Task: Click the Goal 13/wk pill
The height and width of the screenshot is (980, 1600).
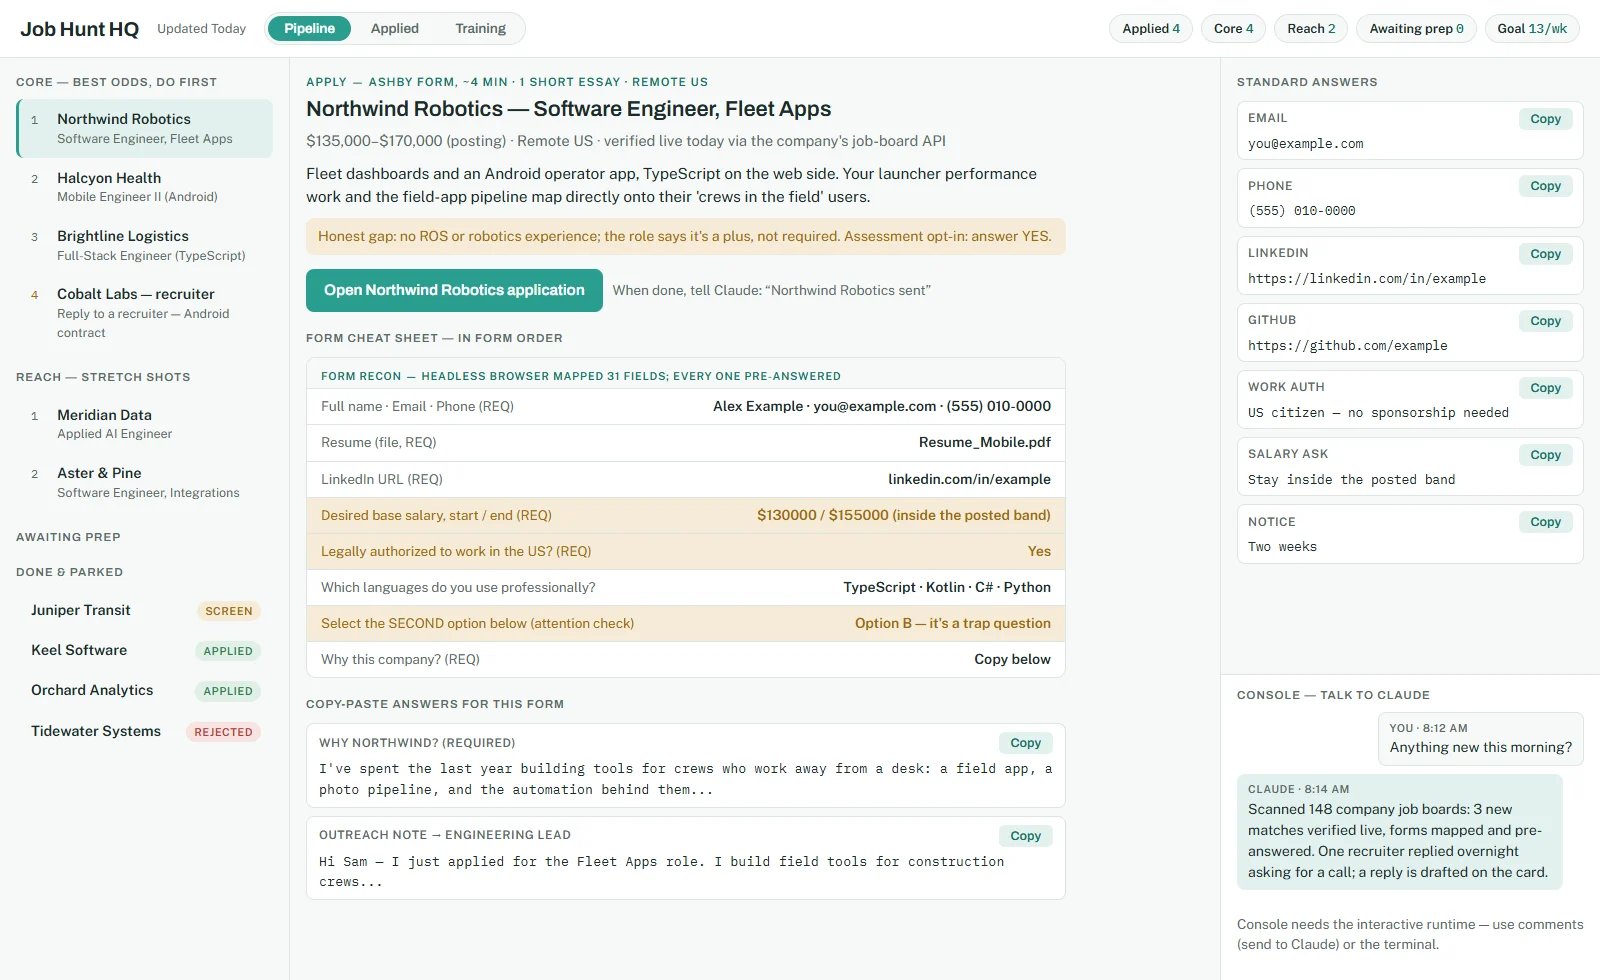Action: (x=1532, y=28)
